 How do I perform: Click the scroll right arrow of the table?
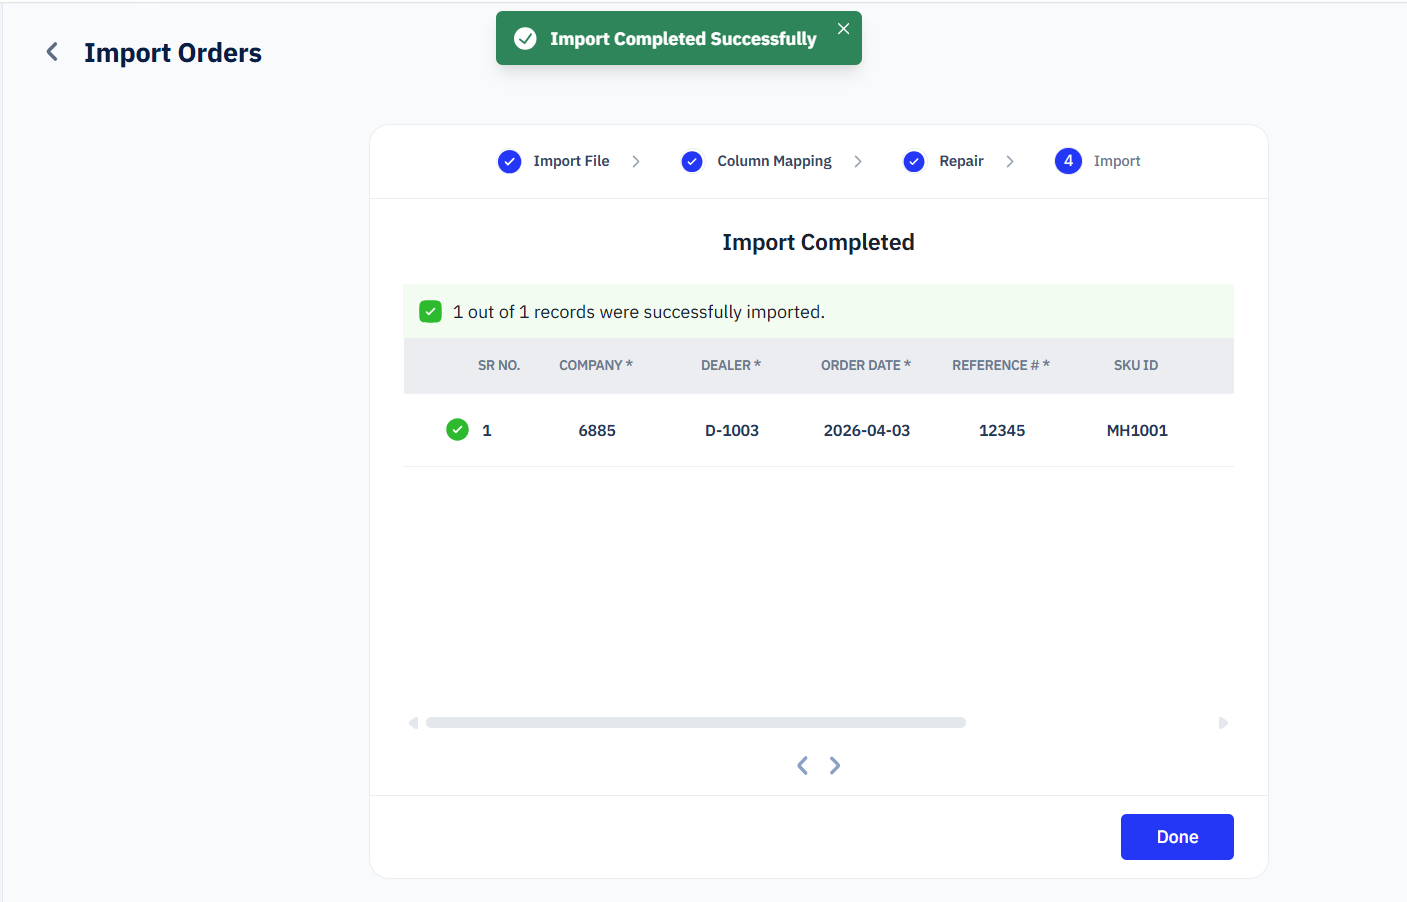[1223, 723]
